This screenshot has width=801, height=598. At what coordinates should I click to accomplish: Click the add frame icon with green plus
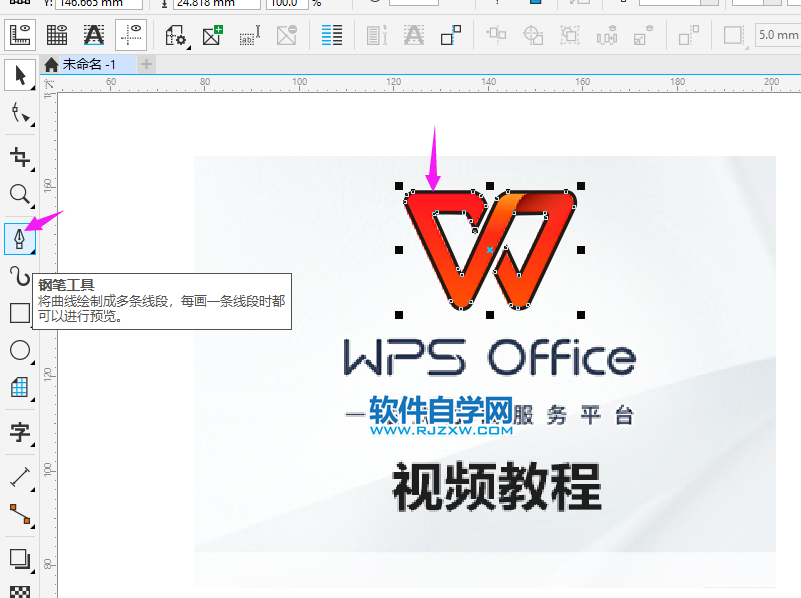pos(213,35)
